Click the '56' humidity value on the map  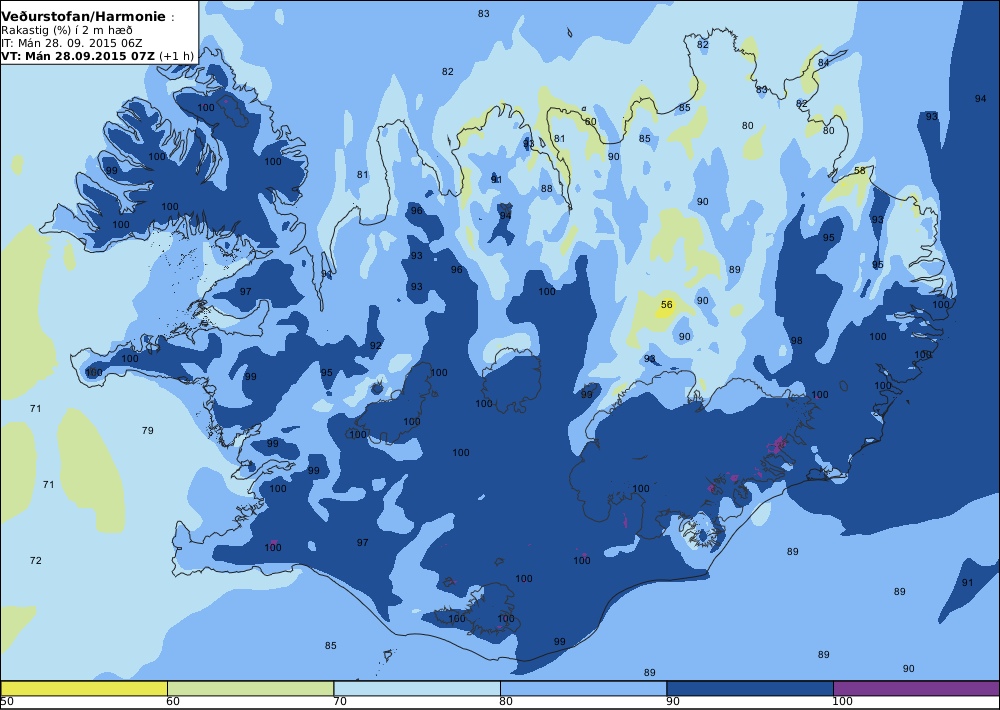[666, 305]
